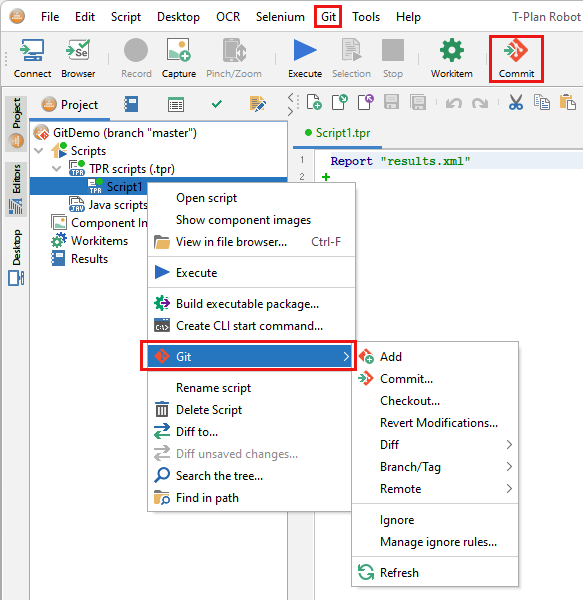Open the Git menu in the menu bar
Viewport: 583px width, 600px height.
(328, 17)
